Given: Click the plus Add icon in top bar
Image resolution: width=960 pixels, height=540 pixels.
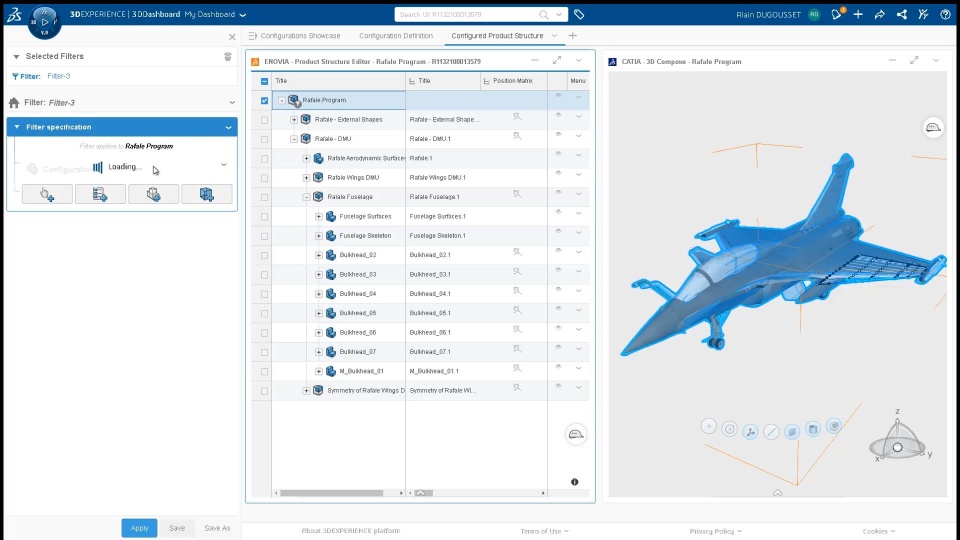Looking at the screenshot, I should 858,14.
